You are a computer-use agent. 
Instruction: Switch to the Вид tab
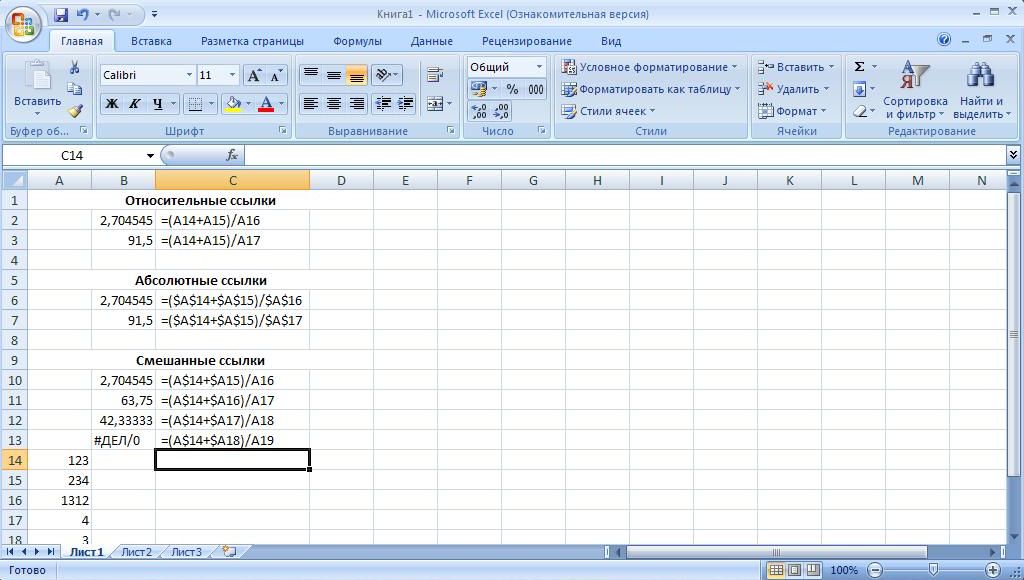click(611, 41)
